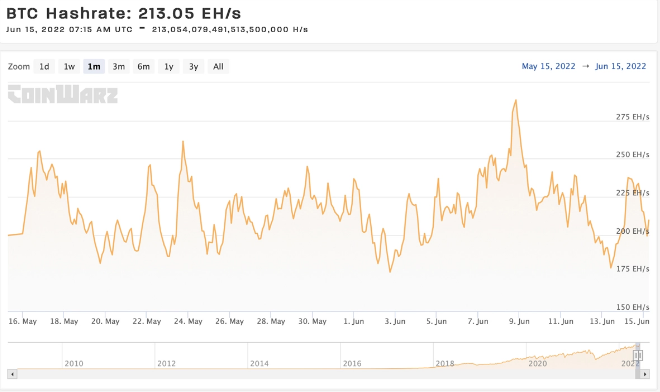Click the peak hashrate point near 9. Jun
660x392 pixels.
(x=516, y=100)
